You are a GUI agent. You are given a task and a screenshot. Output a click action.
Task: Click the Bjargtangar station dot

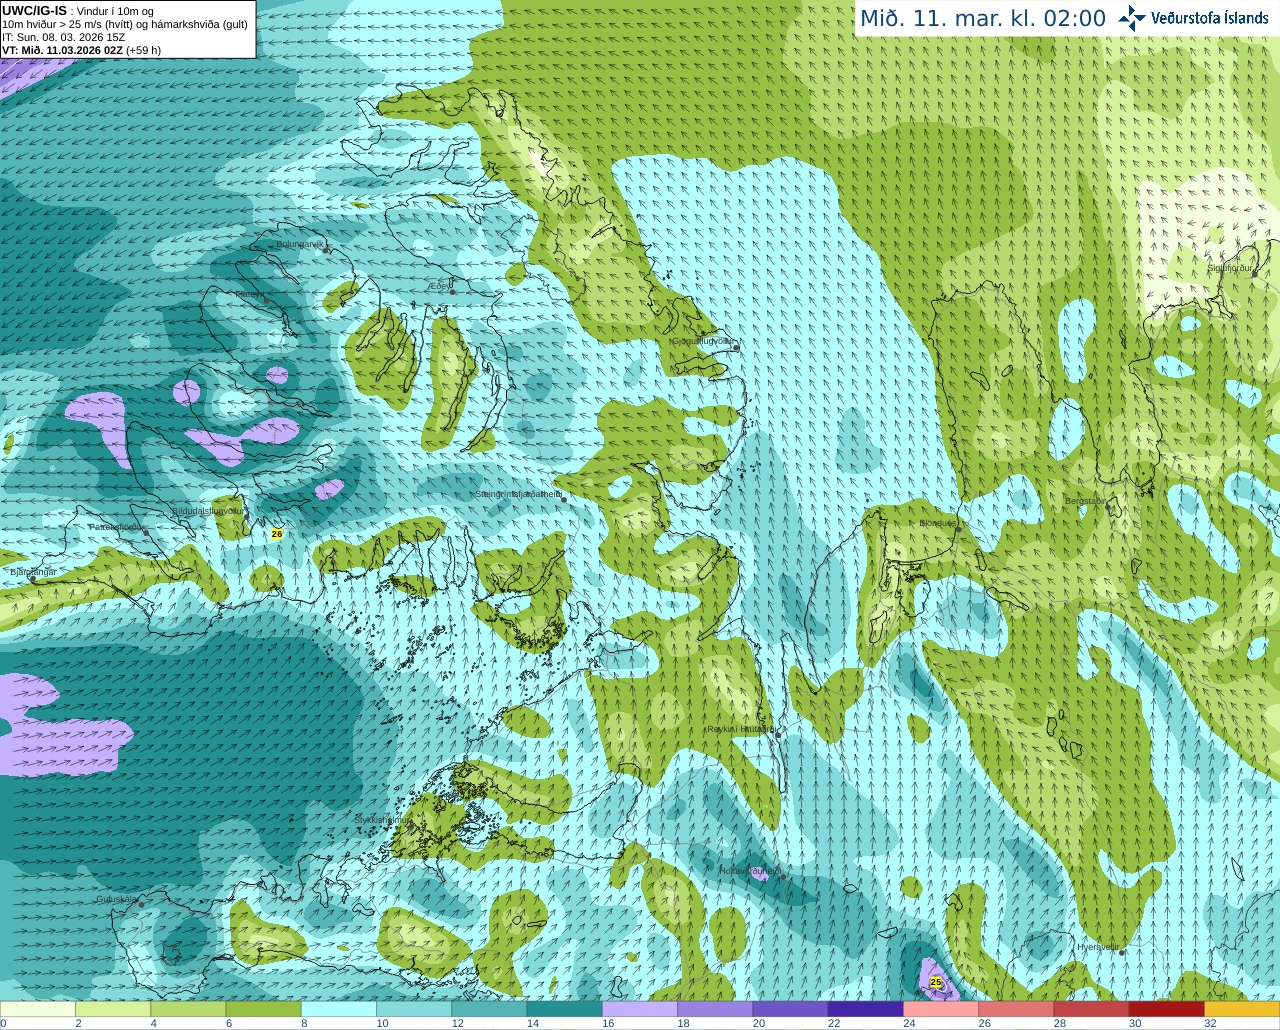[33, 578]
